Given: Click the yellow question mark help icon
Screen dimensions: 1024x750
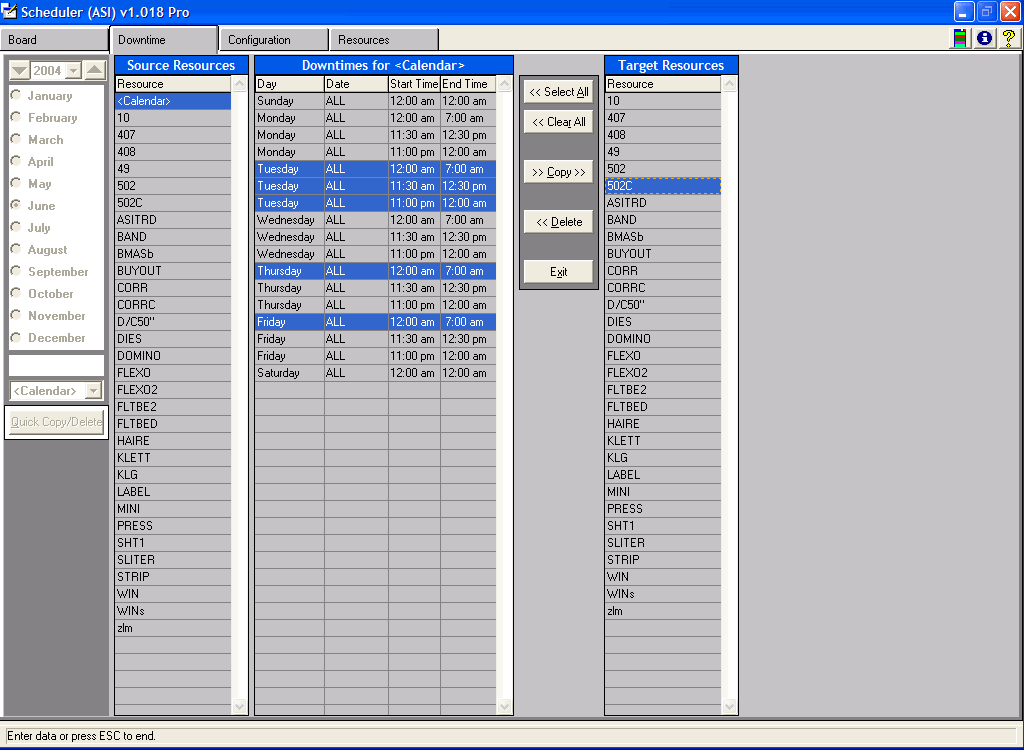Looking at the screenshot, I should [x=1008, y=39].
